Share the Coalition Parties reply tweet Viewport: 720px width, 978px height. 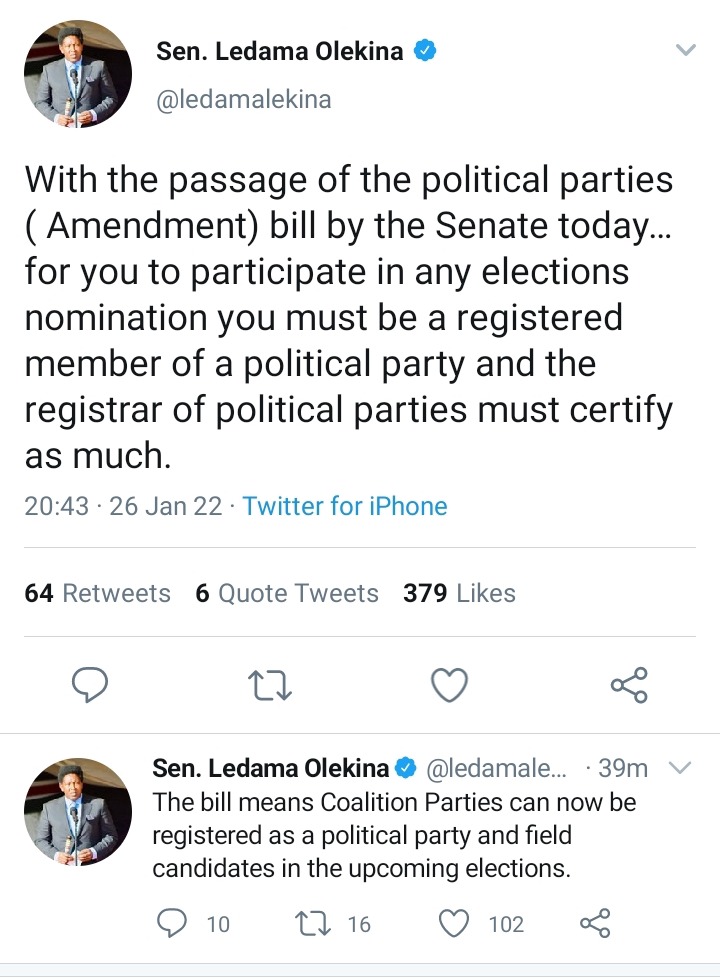595,924
